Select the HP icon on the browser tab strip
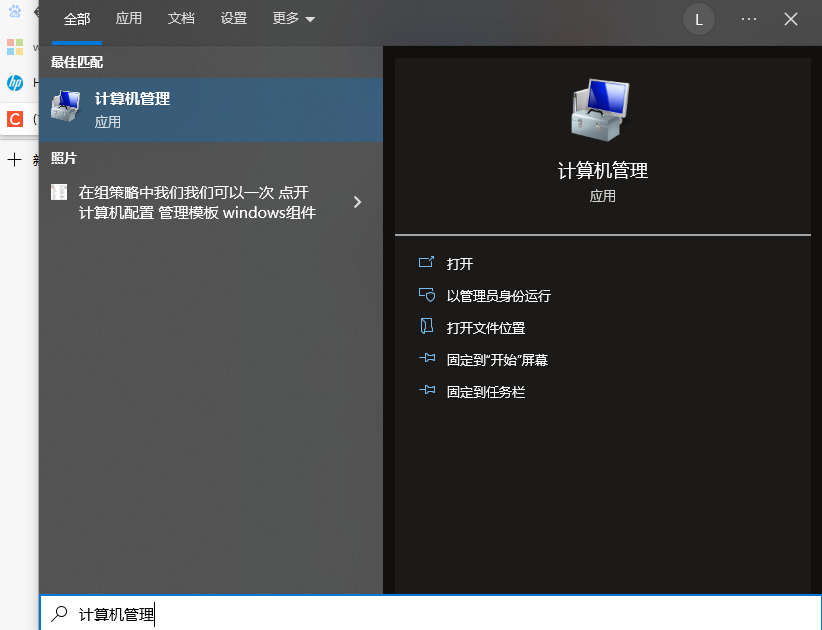The width and height of the screenshot is (822, 630). tap(15, 83)
